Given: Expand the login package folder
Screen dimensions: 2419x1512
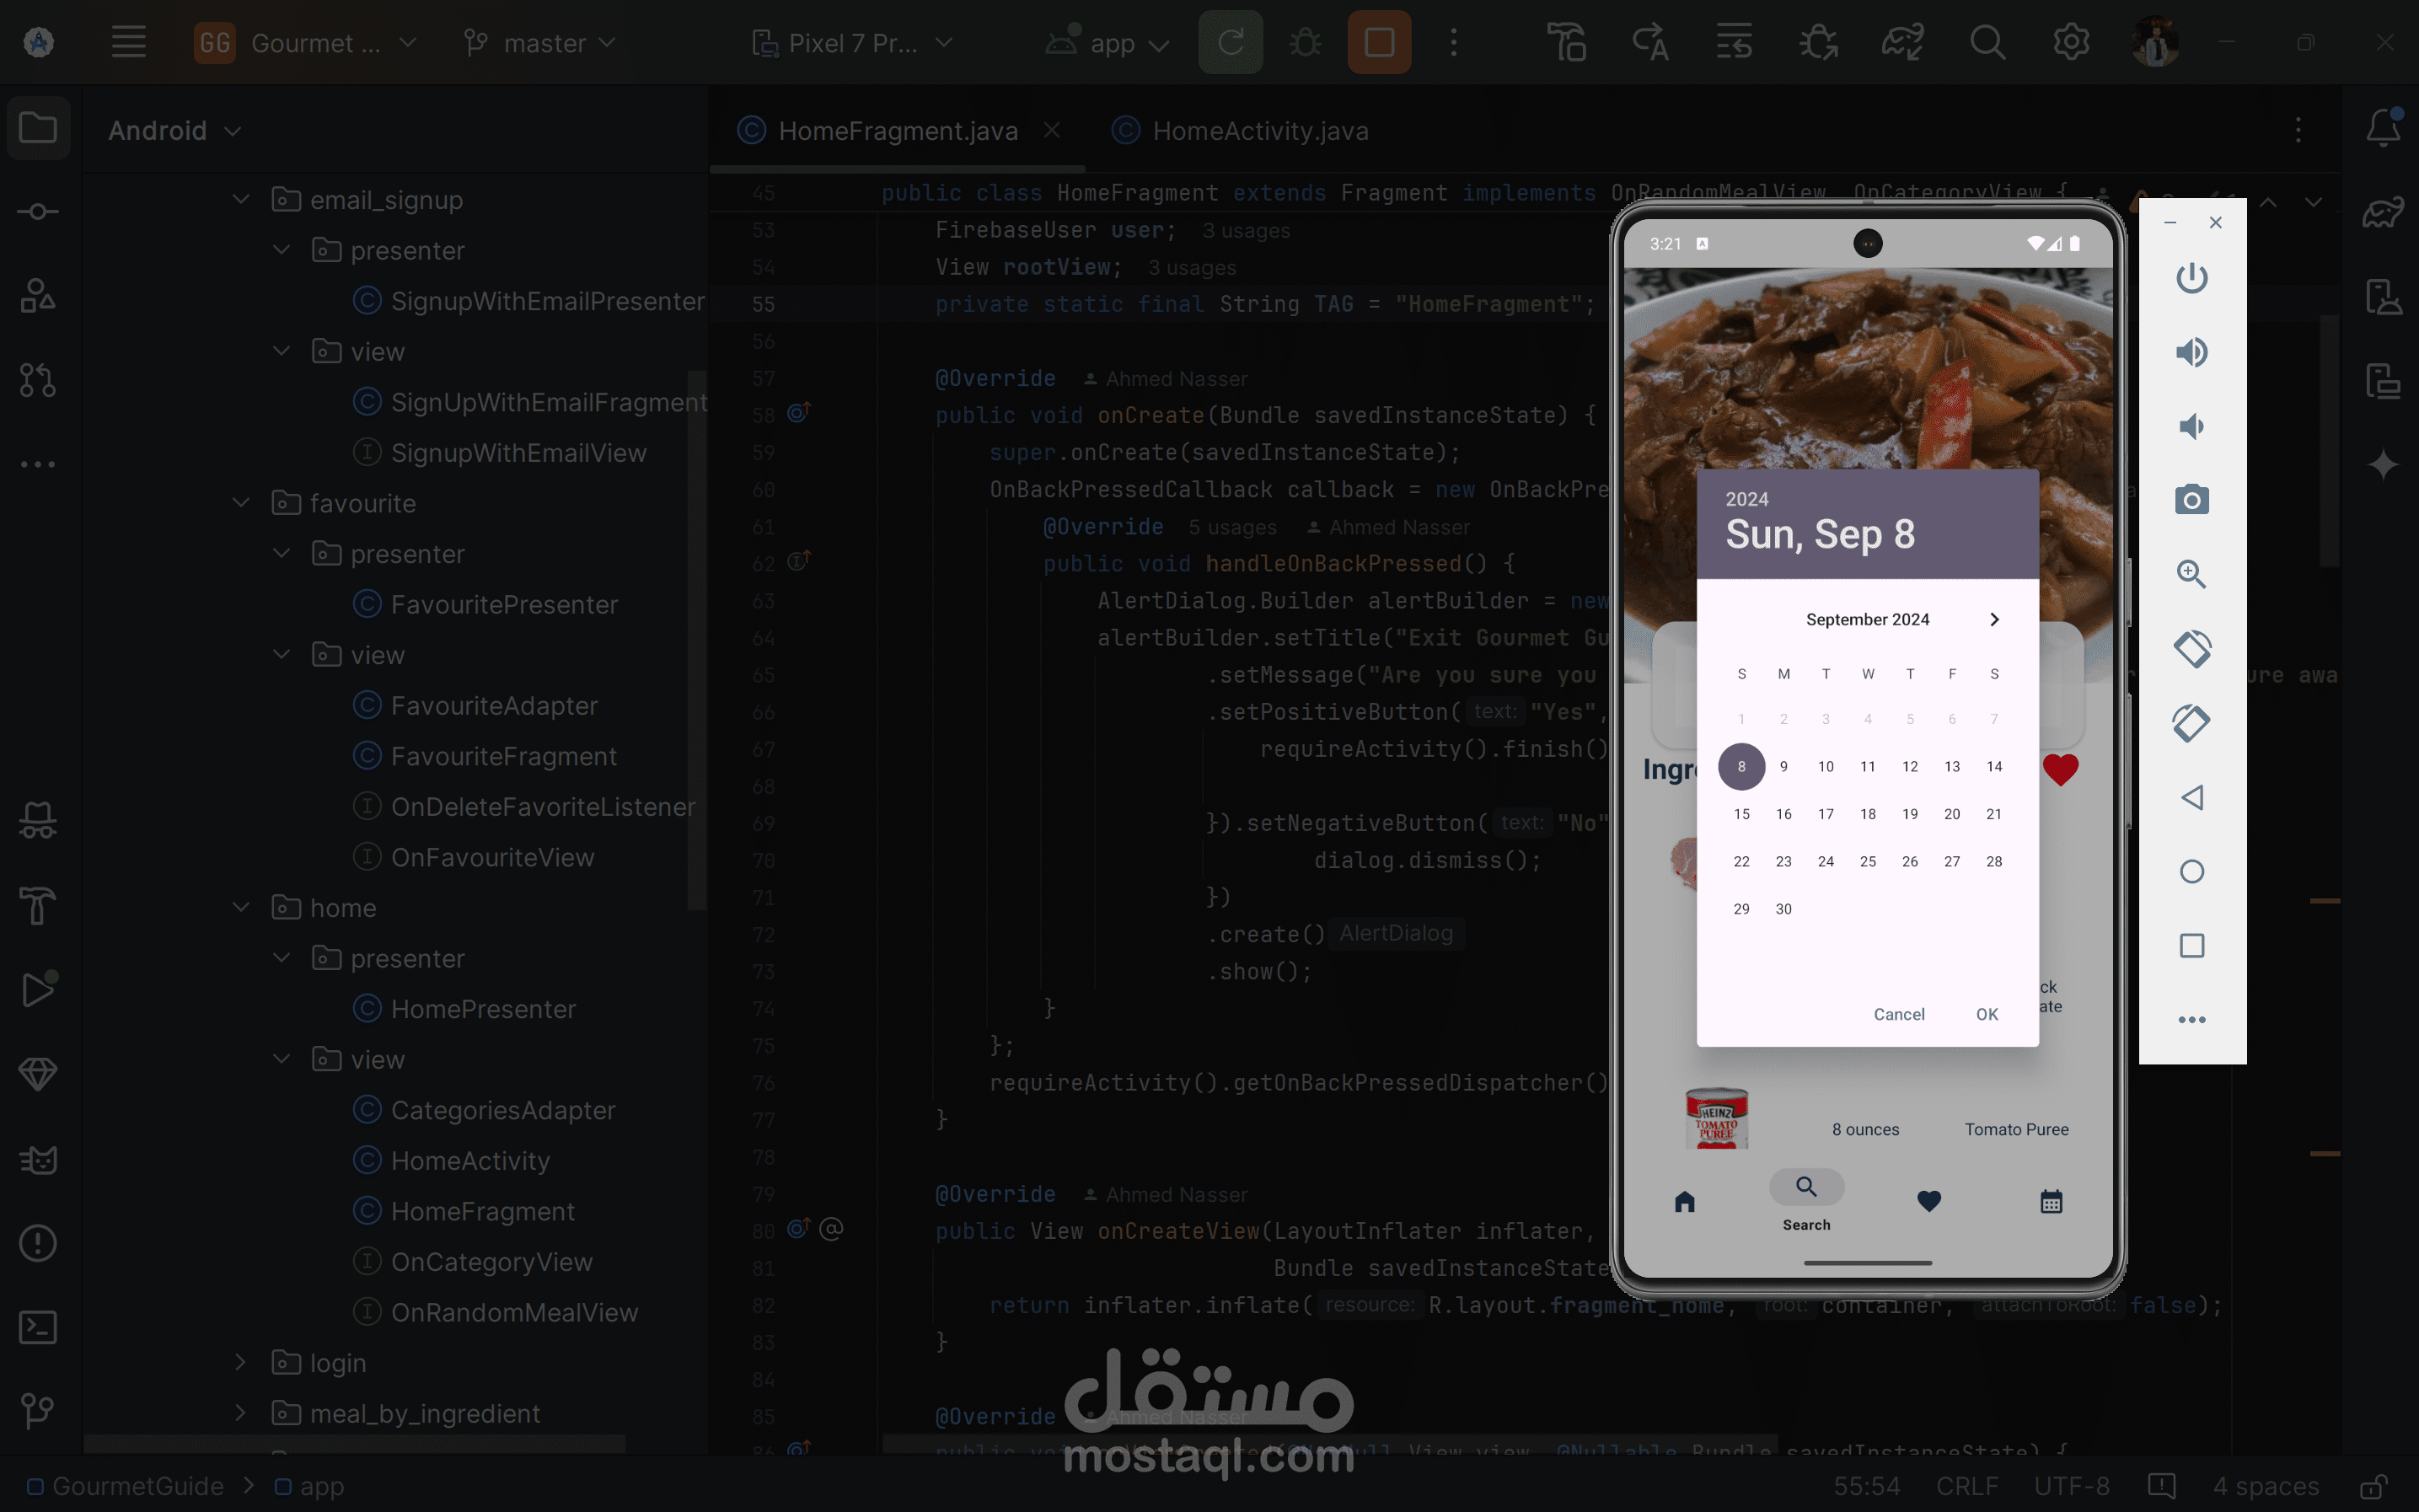Looking at the screenshot, I should pyautogui.click(x=241, y=1362).
